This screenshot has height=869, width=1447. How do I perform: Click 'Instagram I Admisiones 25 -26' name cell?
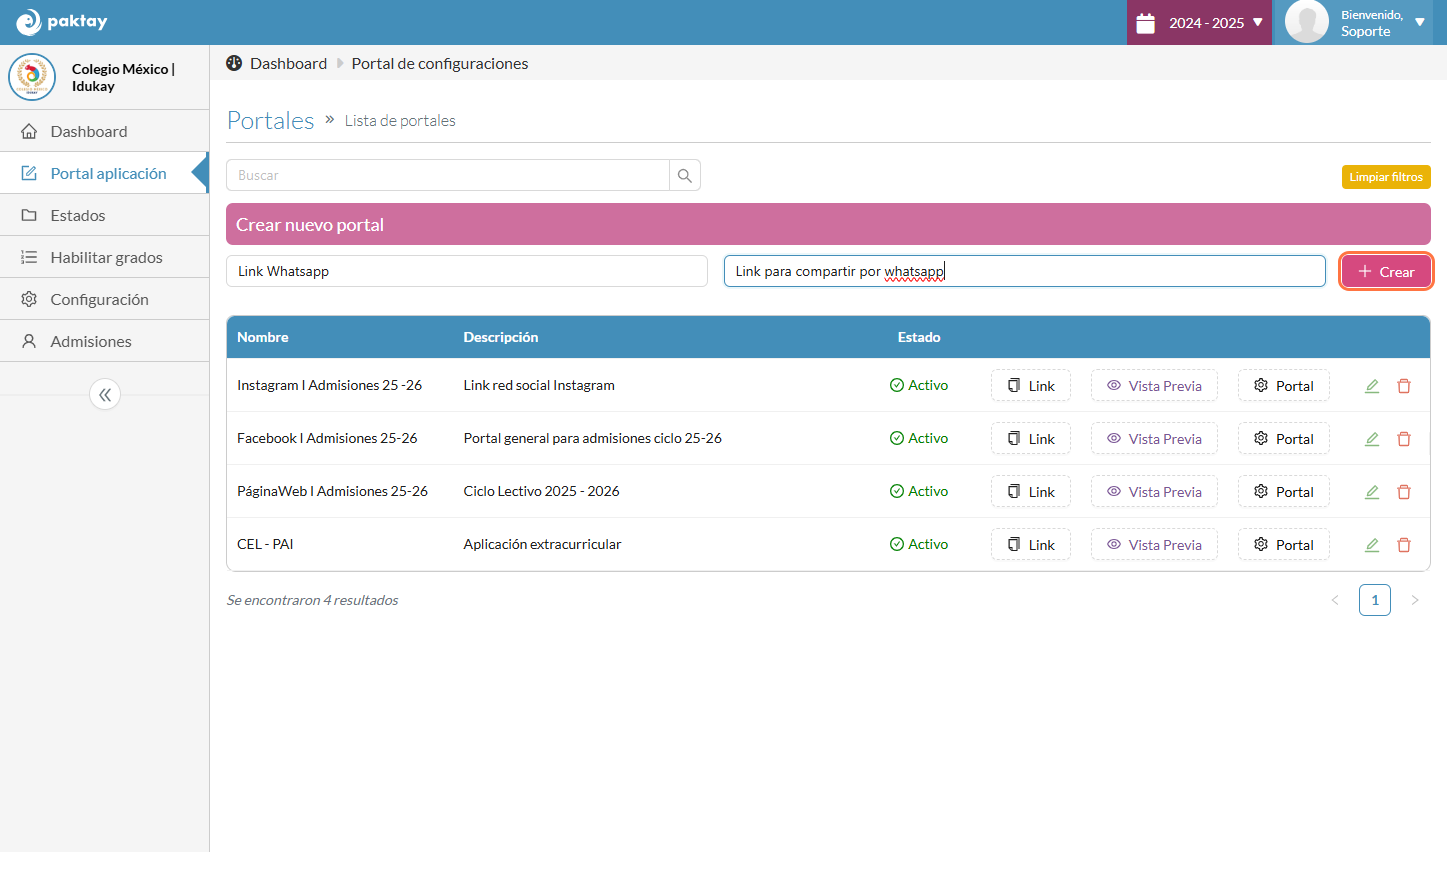(329, 385)
